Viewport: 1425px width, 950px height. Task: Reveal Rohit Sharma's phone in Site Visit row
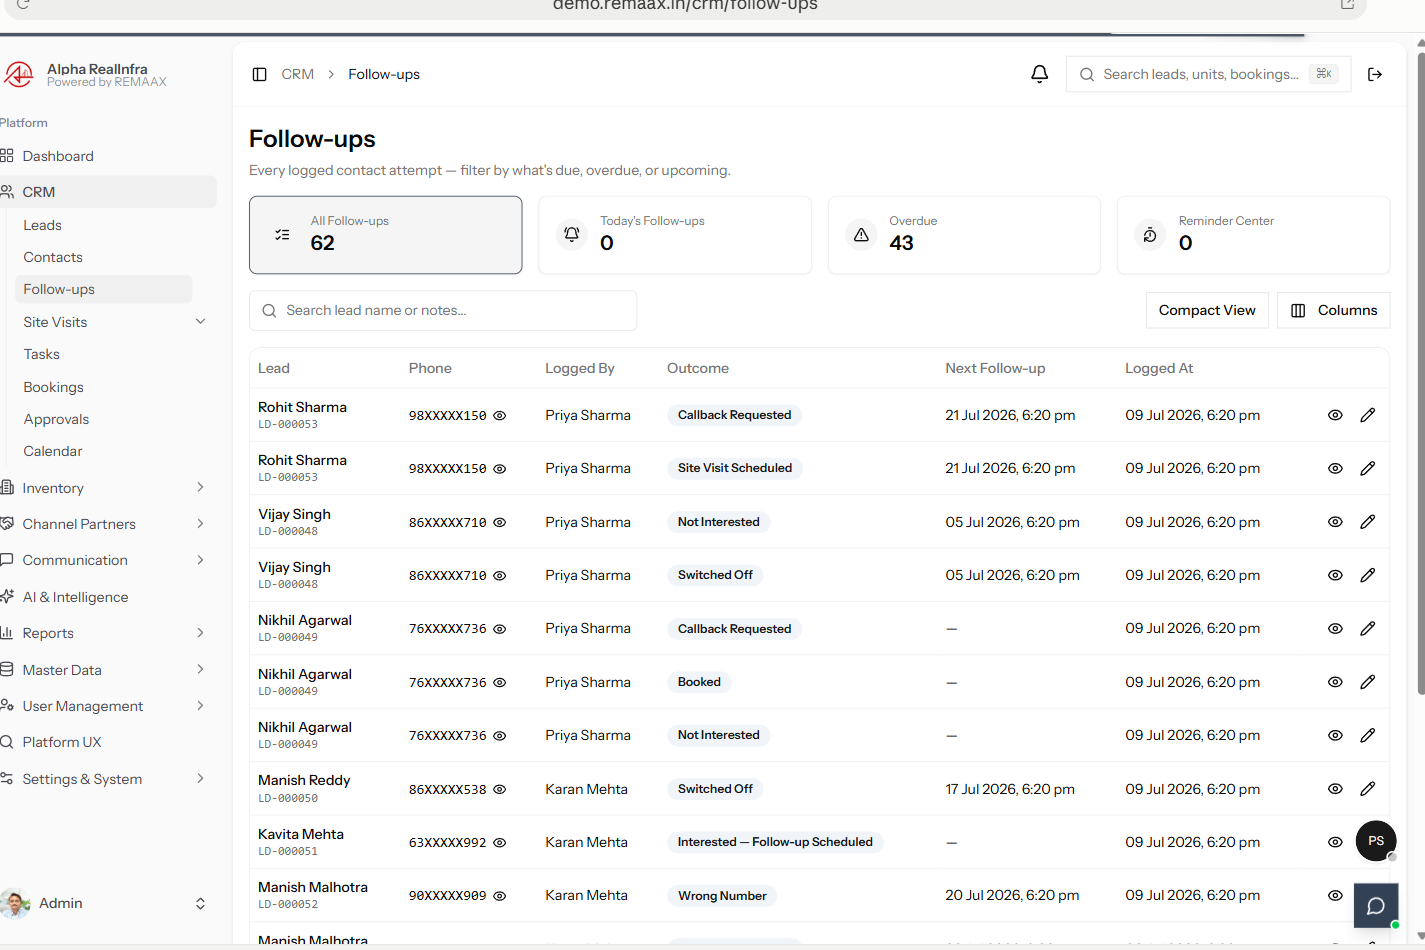tap(500, 468)
